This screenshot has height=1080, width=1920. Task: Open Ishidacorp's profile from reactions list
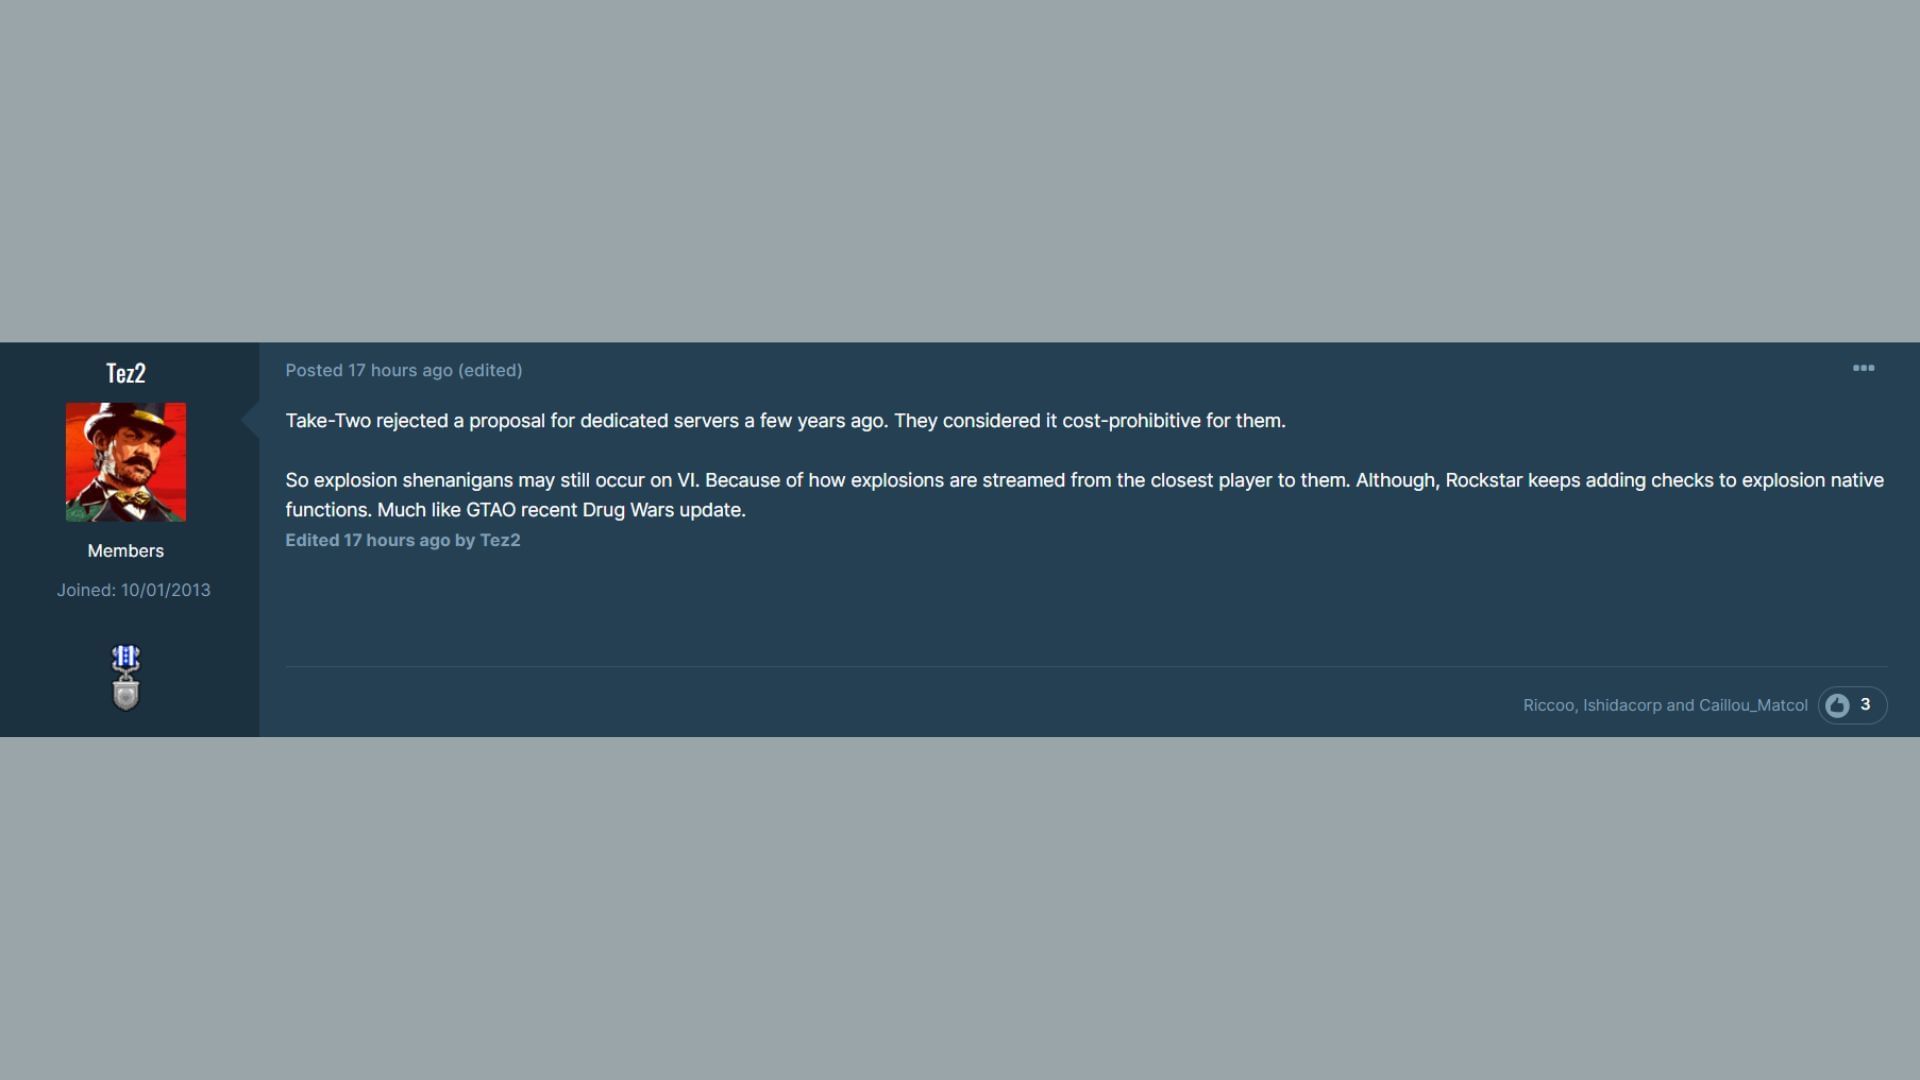pos(1622,706)
